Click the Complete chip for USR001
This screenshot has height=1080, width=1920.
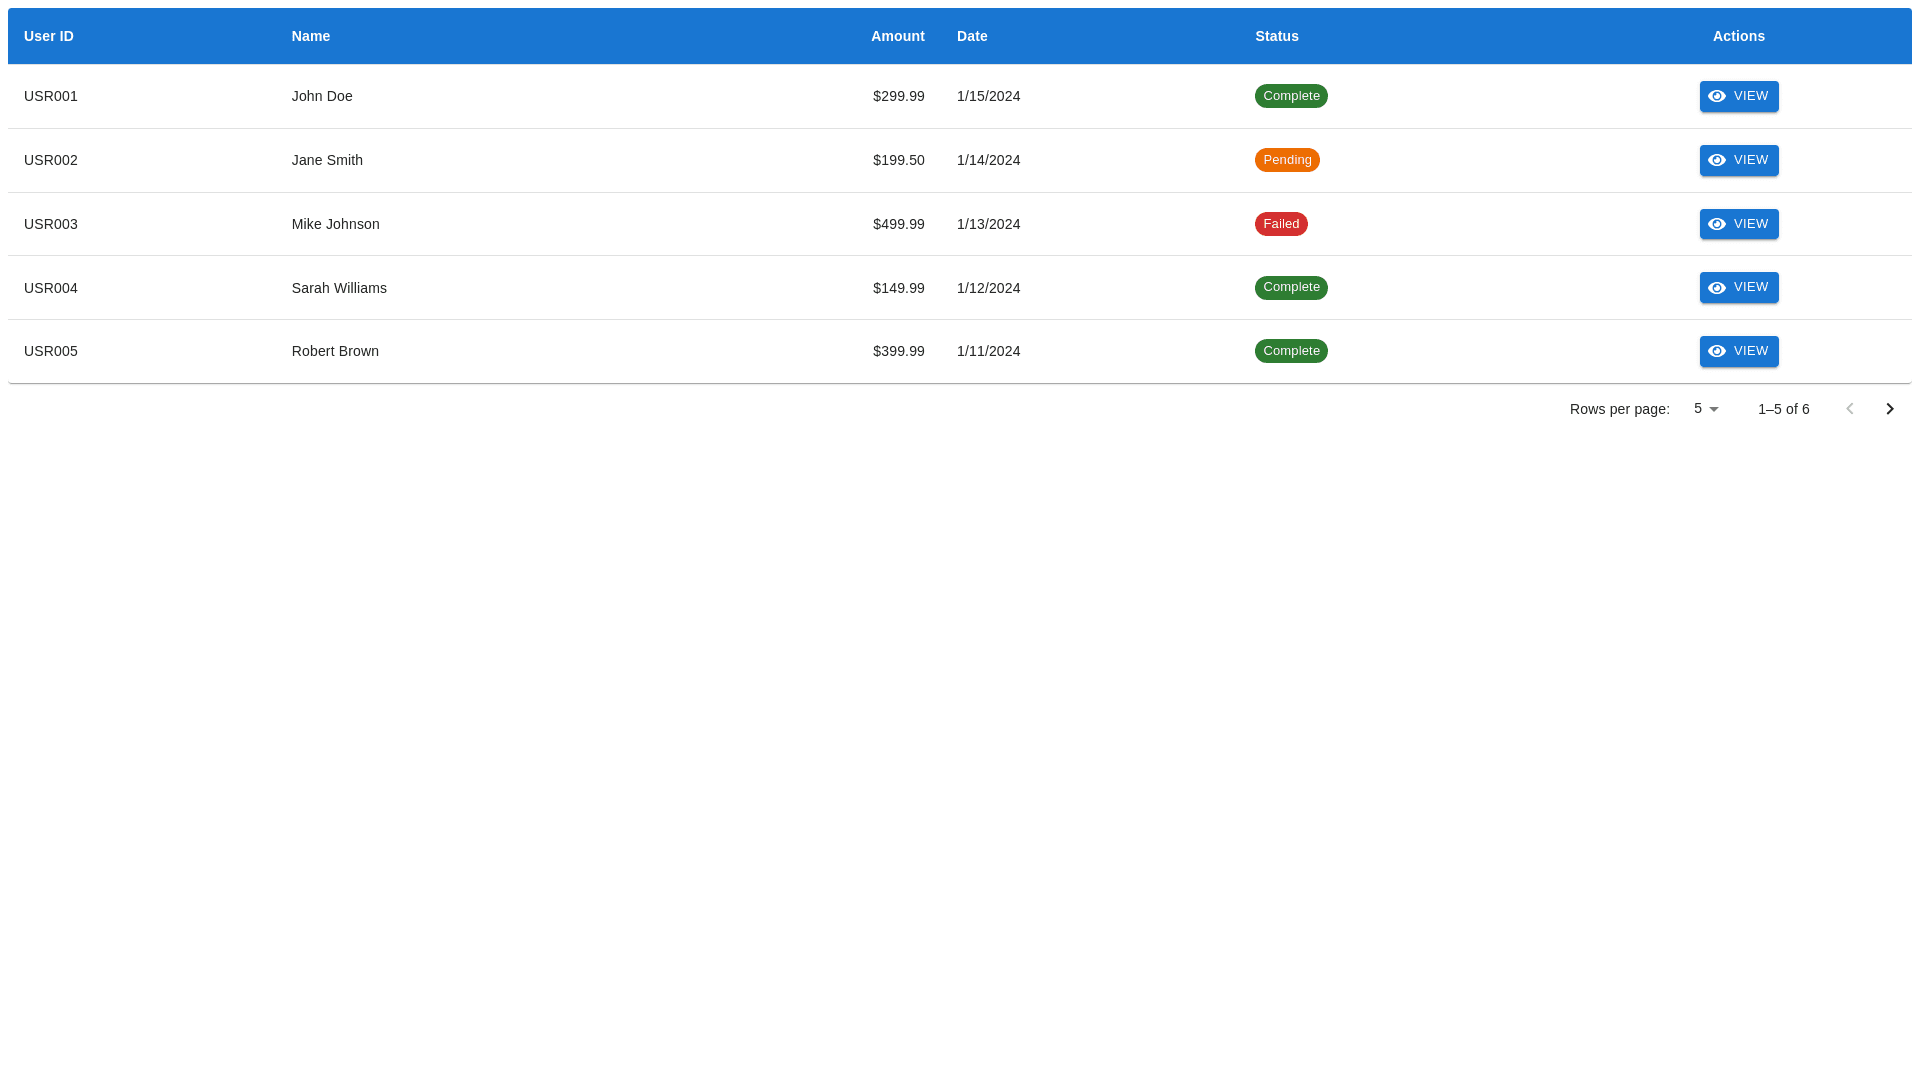point(1291,96)
